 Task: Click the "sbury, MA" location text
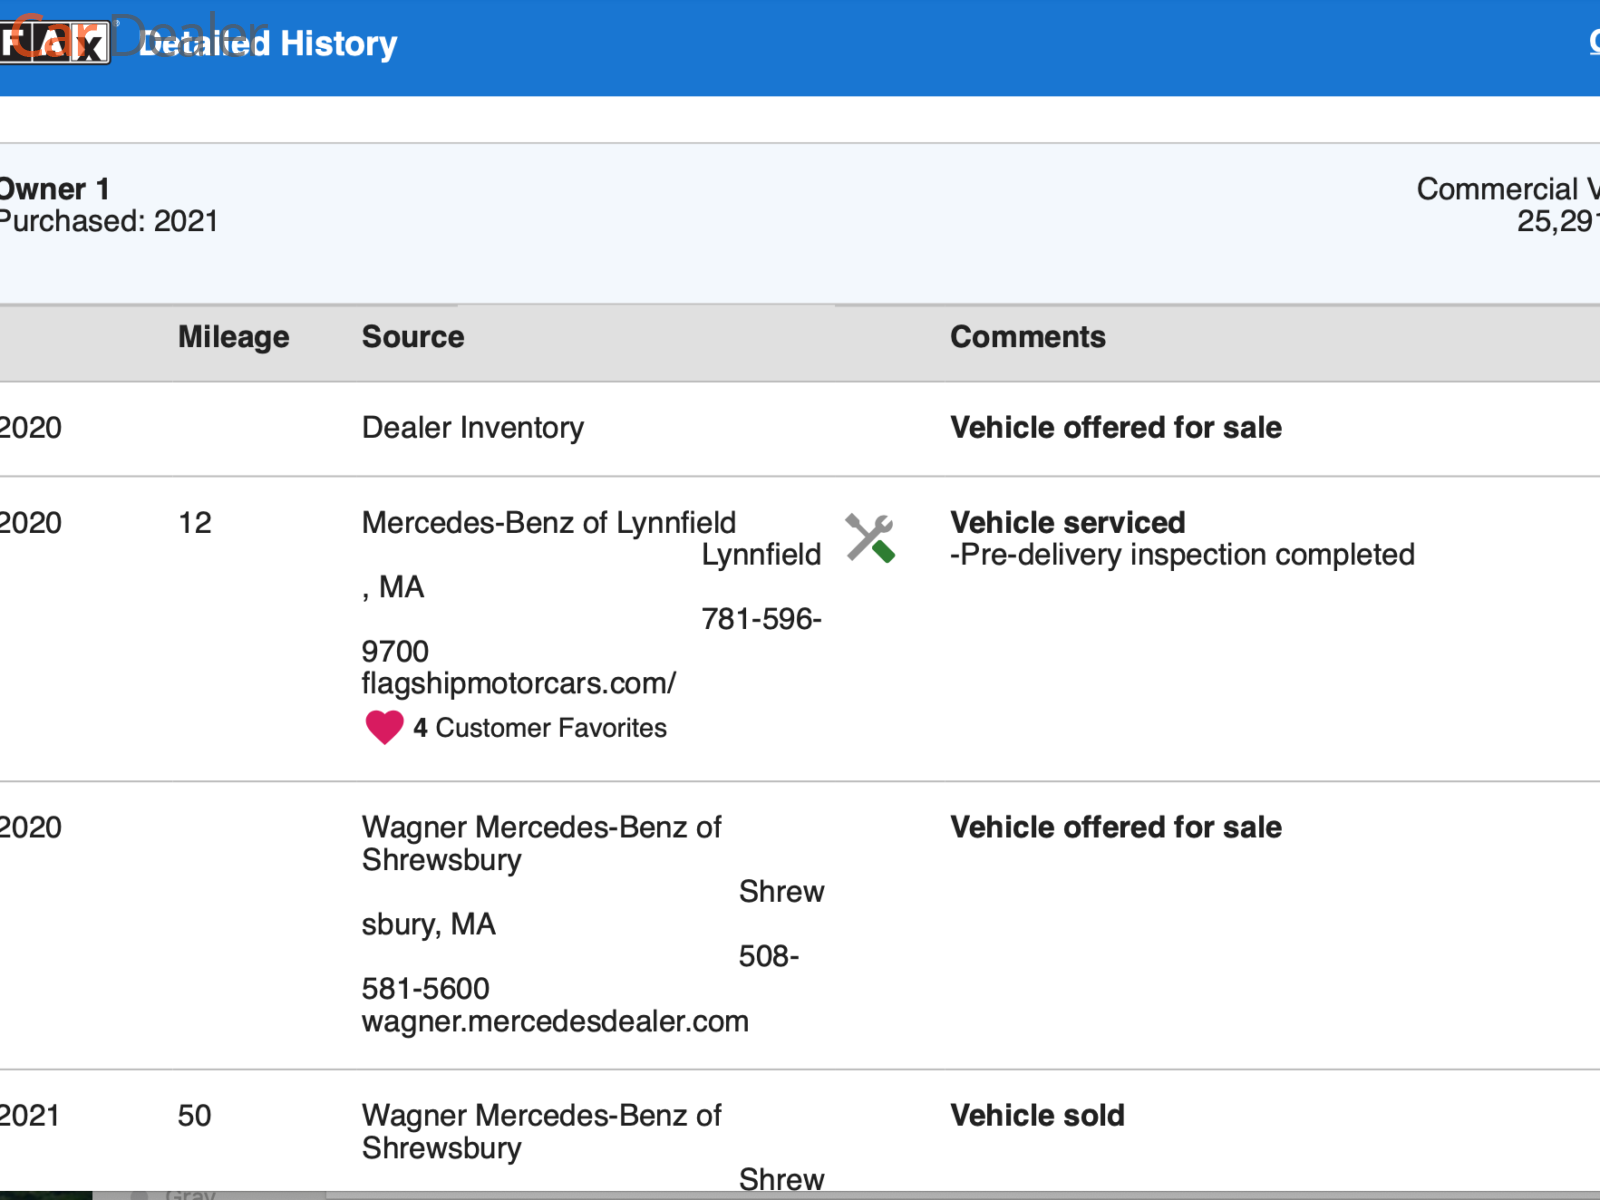[429, 924]
